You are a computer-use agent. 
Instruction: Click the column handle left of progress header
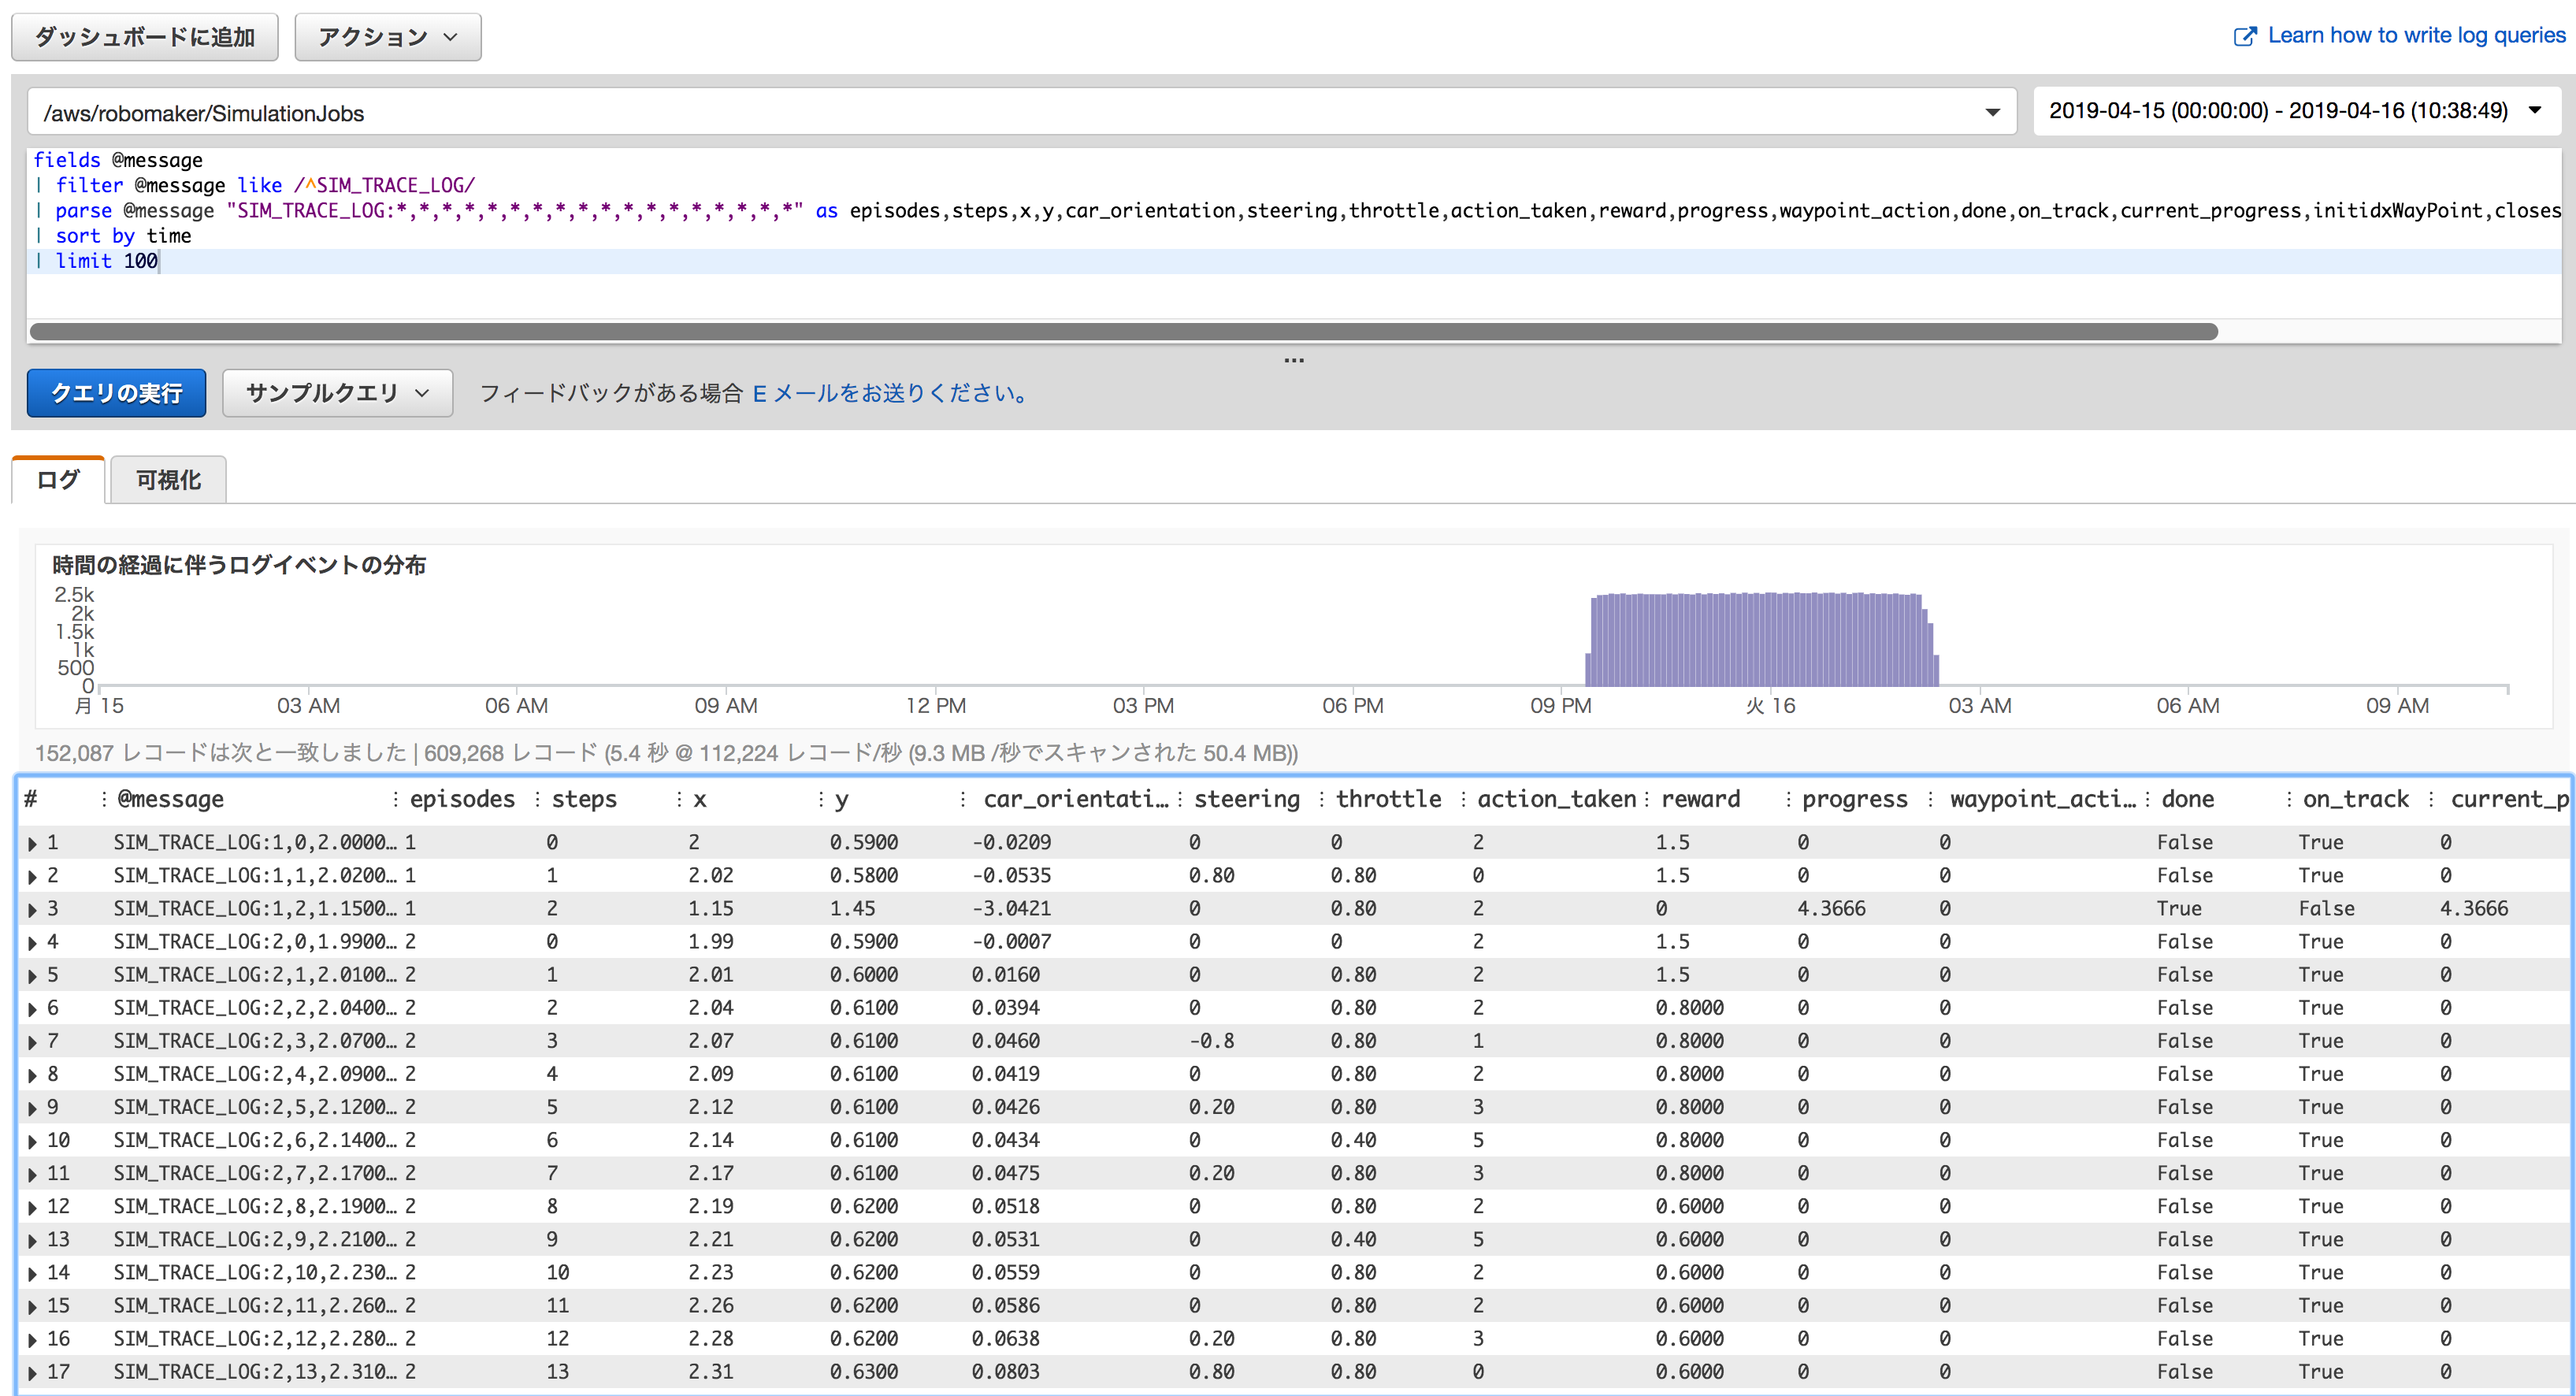[x=1788, y=799]
